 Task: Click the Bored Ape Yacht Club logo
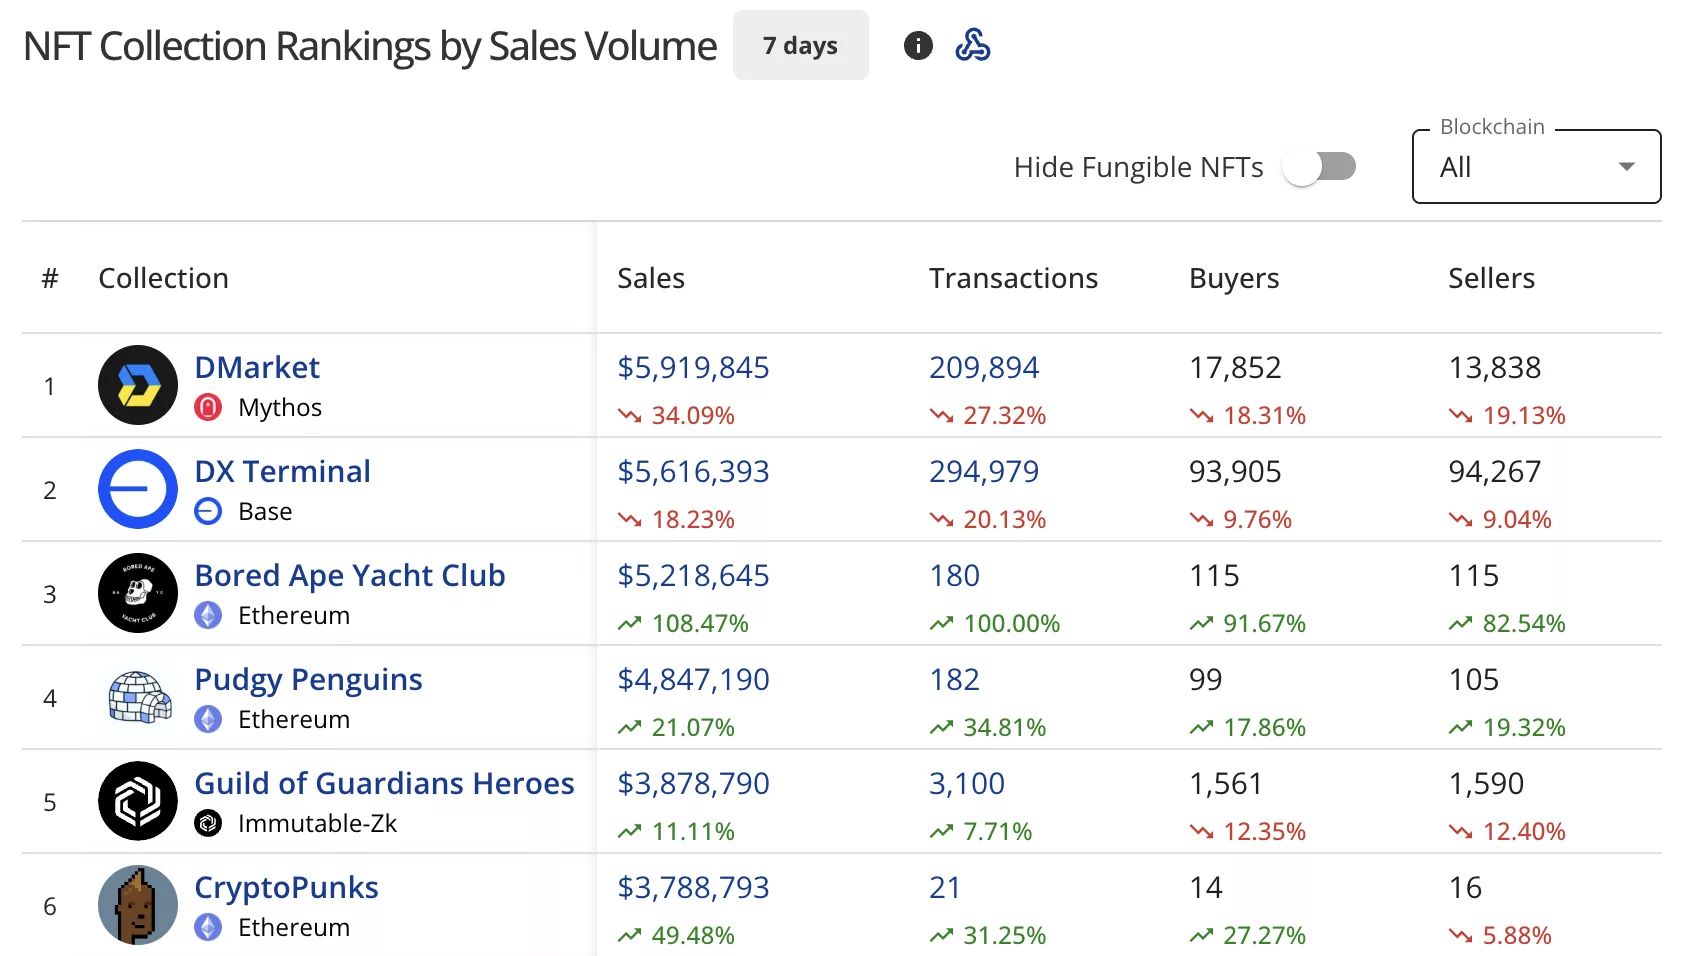(137, 593)
